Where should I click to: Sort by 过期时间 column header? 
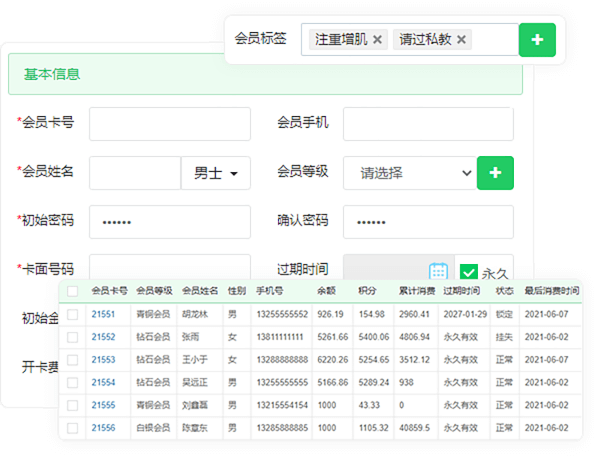[461, 291]
